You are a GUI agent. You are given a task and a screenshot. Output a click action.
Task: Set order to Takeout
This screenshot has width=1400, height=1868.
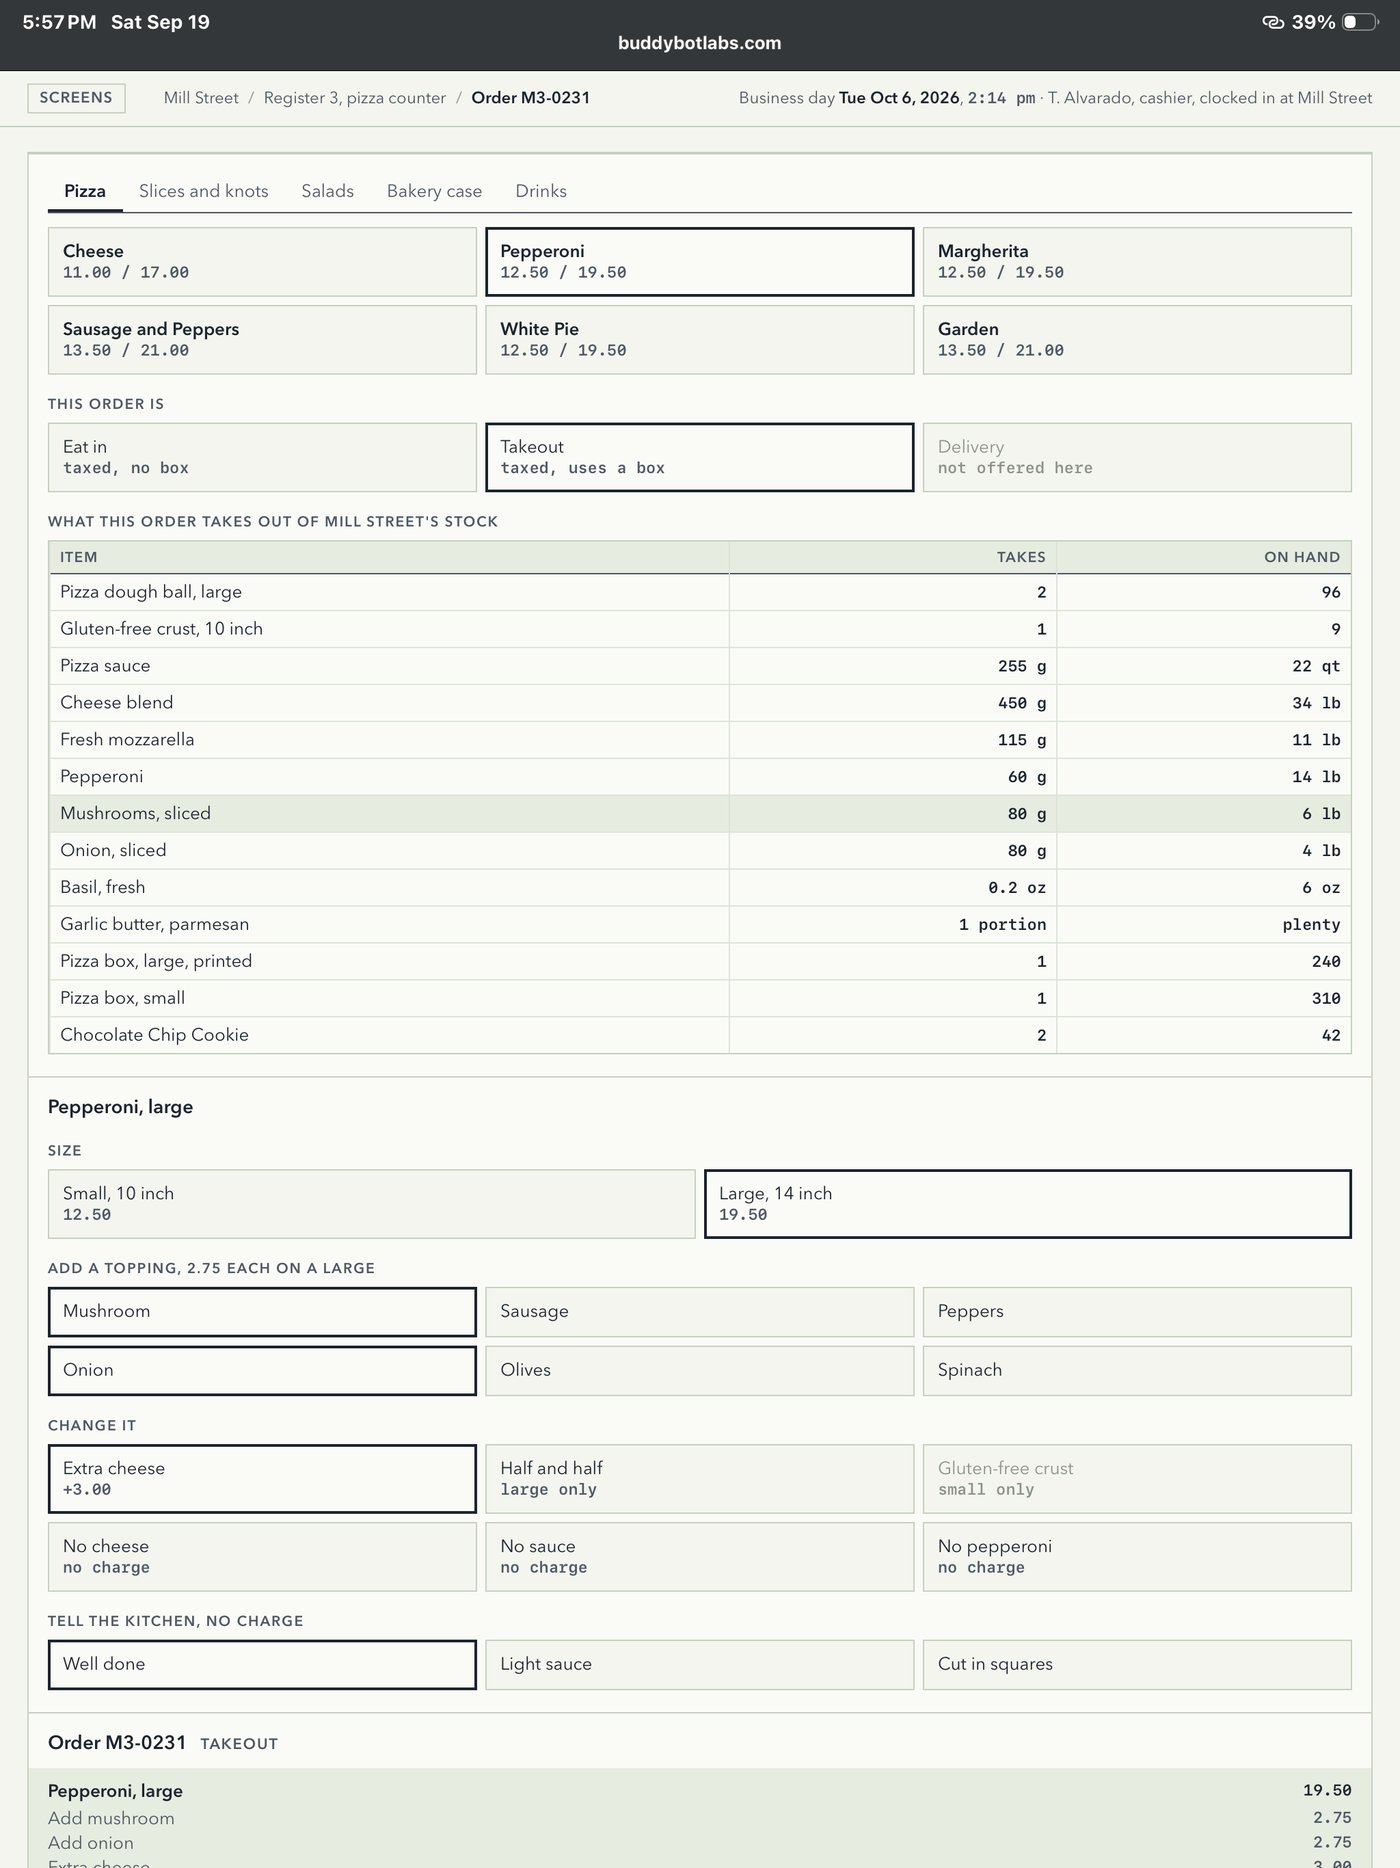pyautogui.click(x=700, y=457)
